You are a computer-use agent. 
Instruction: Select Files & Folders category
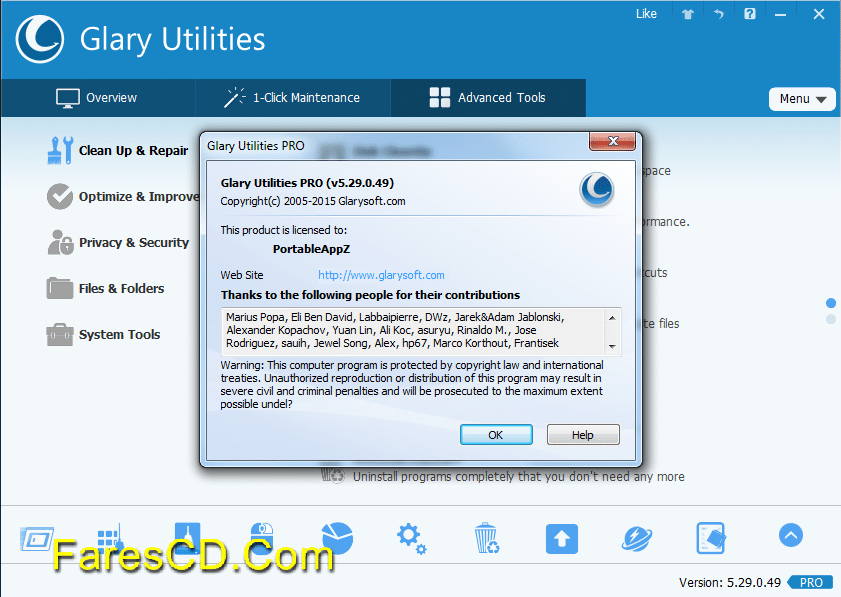(121, 289)
